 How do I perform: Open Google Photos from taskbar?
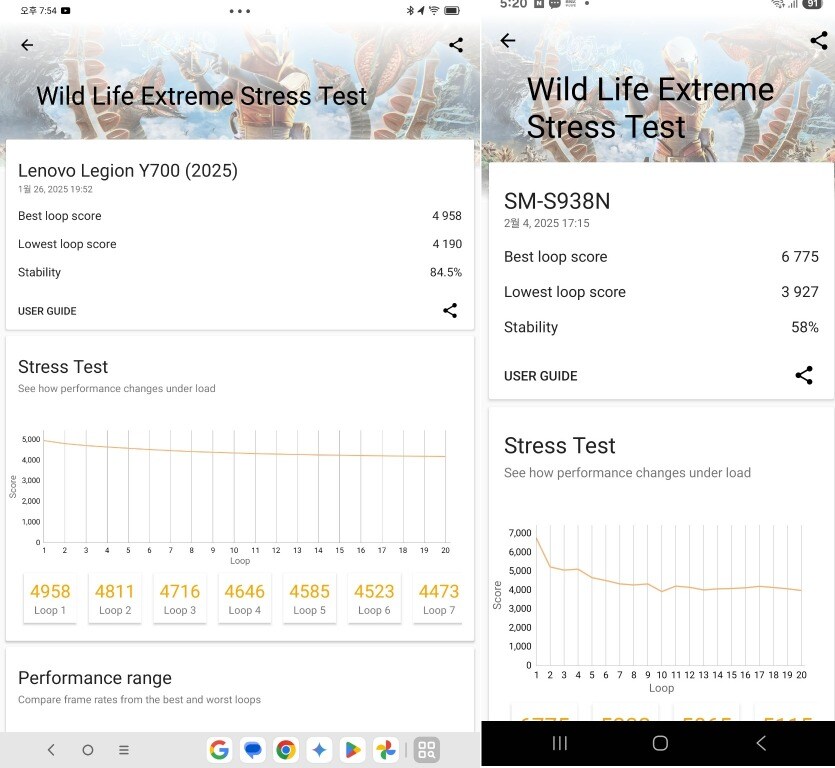point(385,750)
